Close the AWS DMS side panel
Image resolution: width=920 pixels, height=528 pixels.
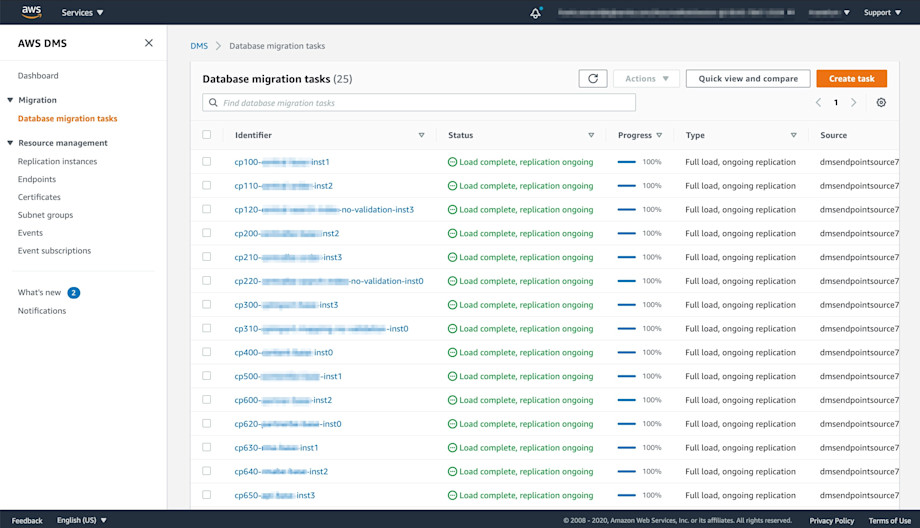148,43
